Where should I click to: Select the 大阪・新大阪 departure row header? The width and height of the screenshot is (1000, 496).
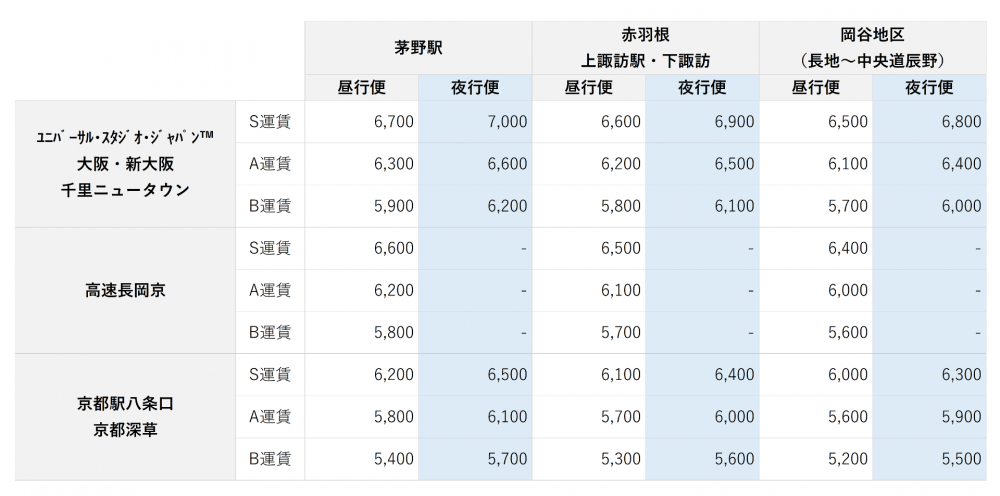coord(125,163)
